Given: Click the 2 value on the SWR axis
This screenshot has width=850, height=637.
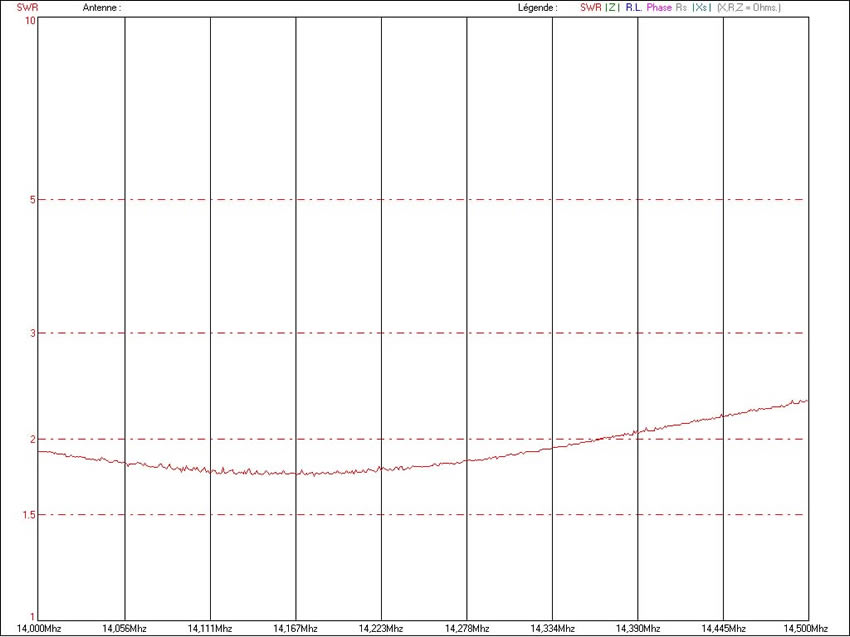Looking at the screenshot, I should (33, 439).
